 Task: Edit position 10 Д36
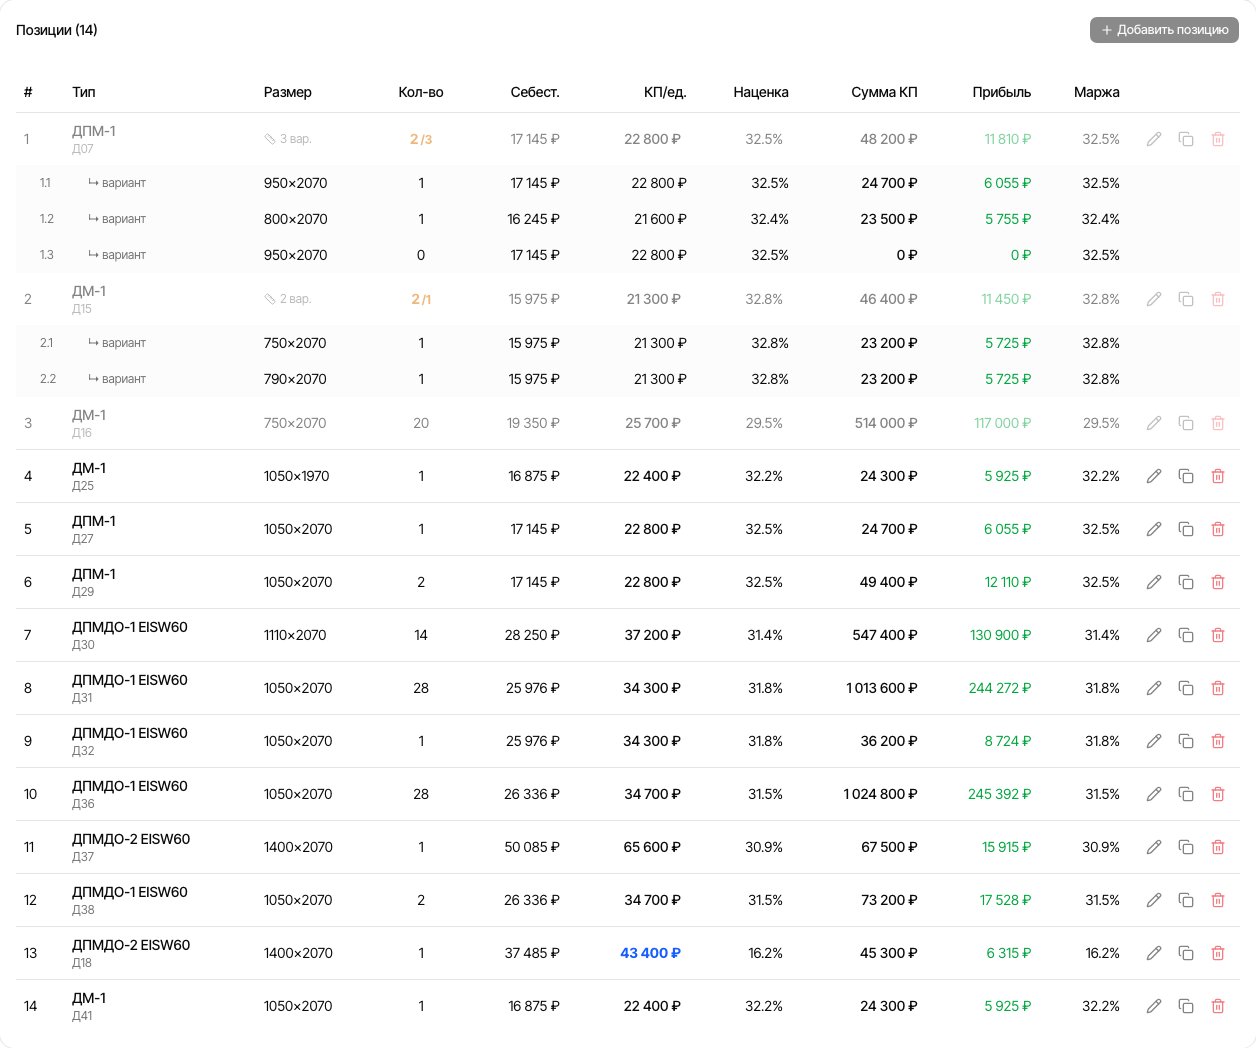click(x=1154, y=794)
